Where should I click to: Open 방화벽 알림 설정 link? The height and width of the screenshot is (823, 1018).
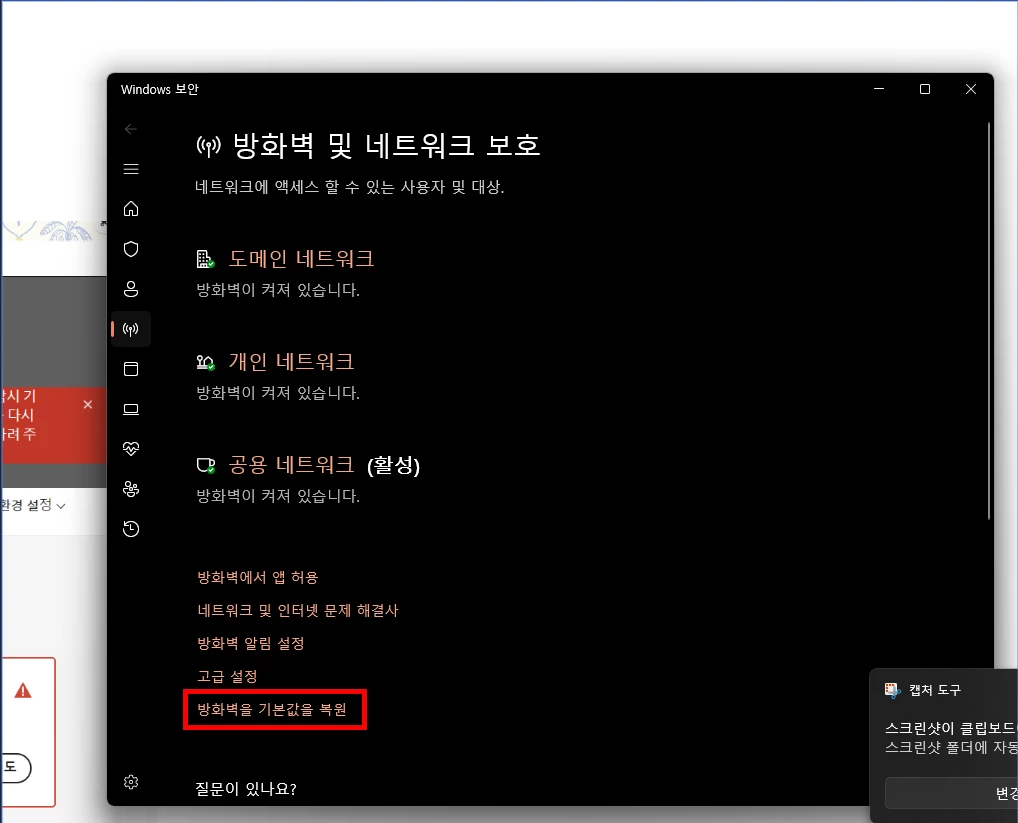(251, 643)
